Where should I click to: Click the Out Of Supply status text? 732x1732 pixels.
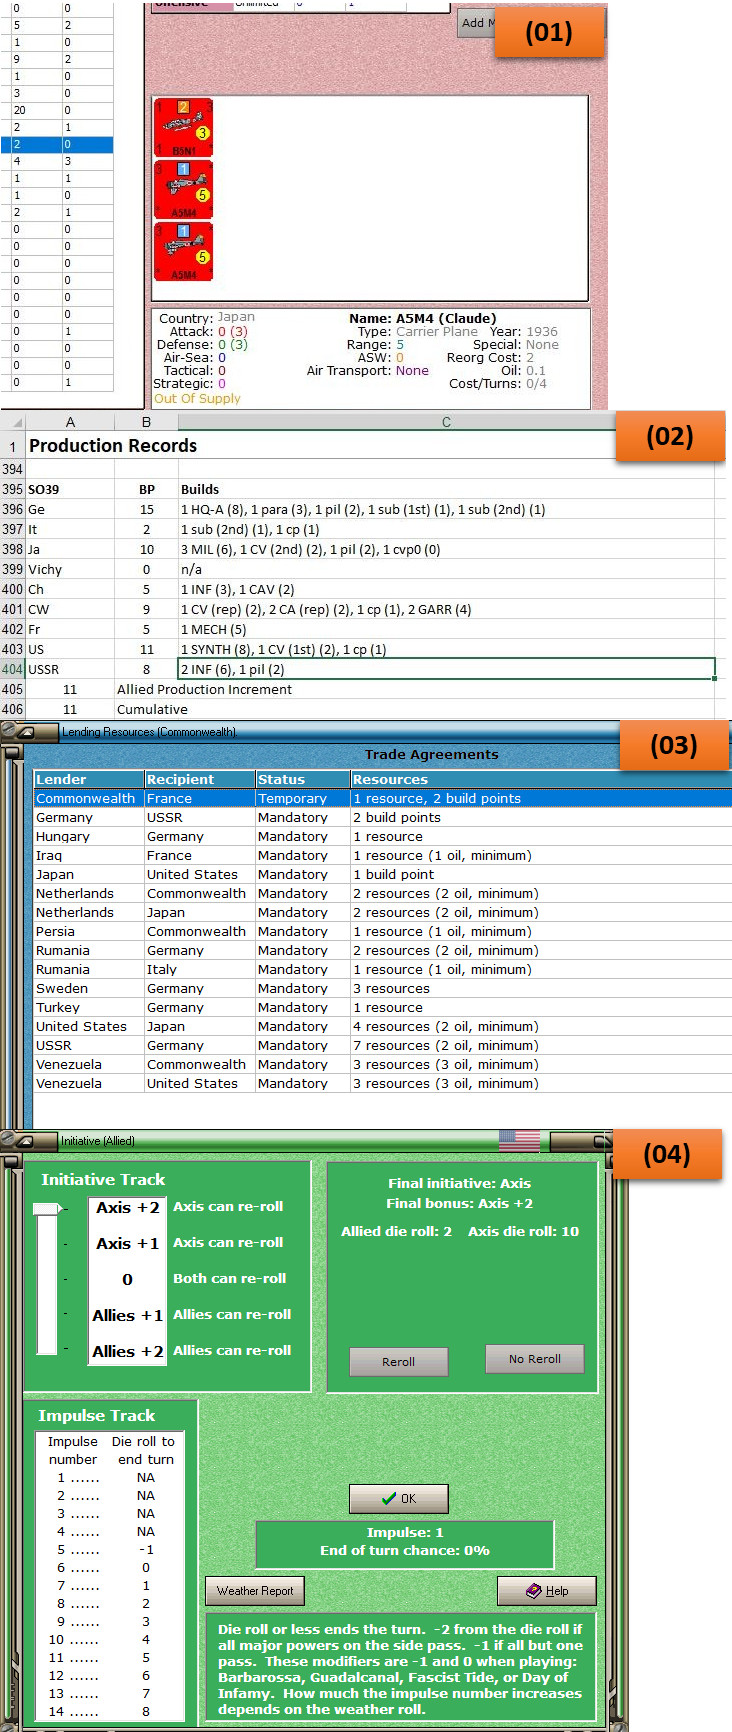coord(197,398)
